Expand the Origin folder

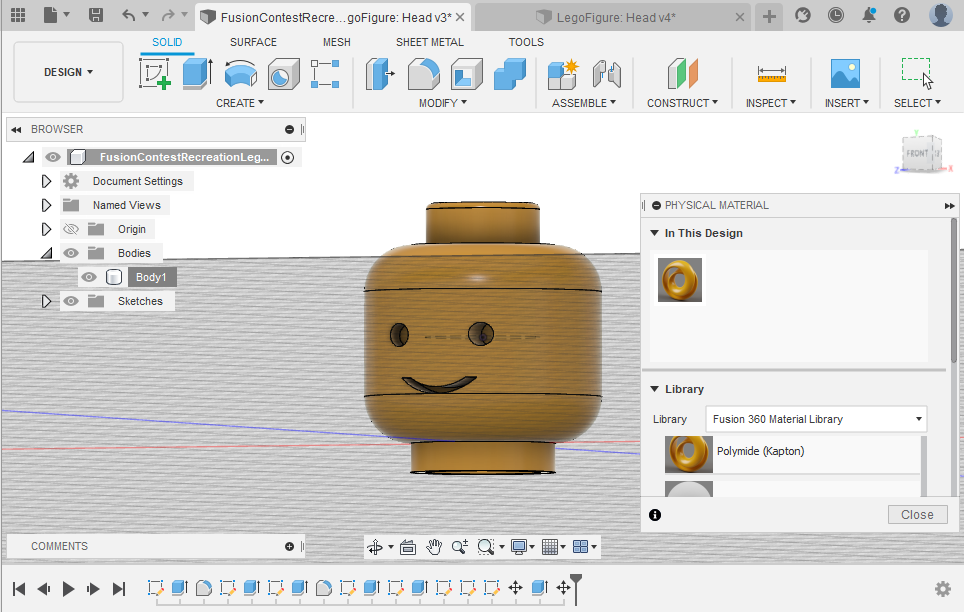[x=46, y=229]
